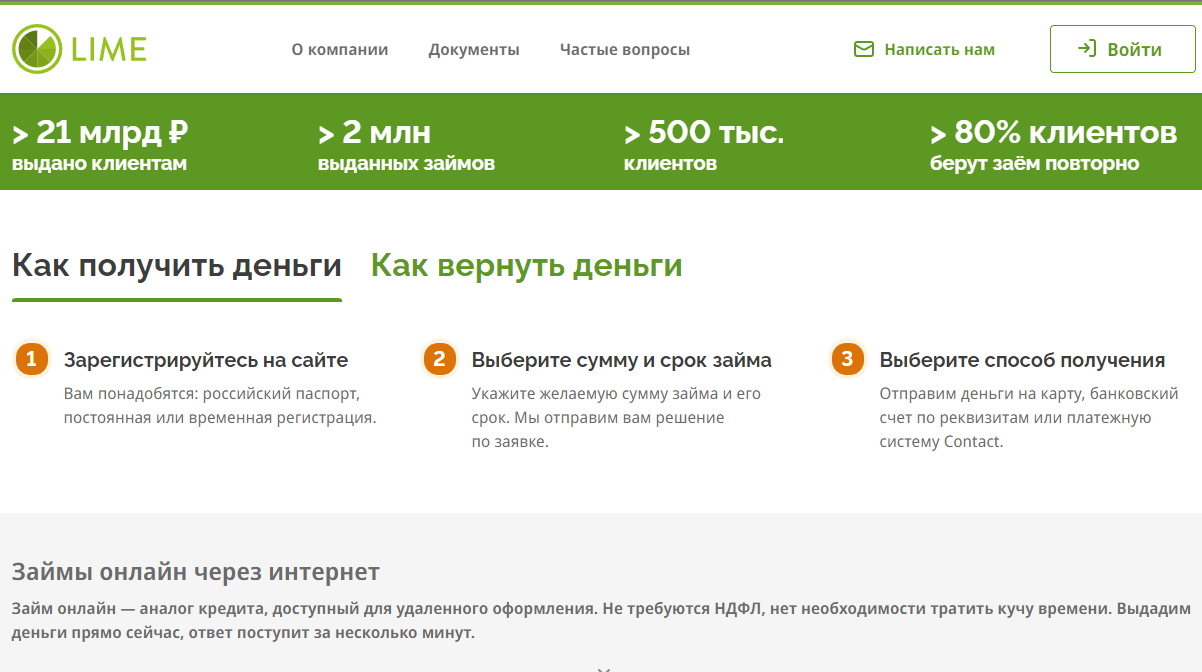Screen dimensions: 1202x672
Task: Click the выдано клиентам caption
Action: coord(99,163)
